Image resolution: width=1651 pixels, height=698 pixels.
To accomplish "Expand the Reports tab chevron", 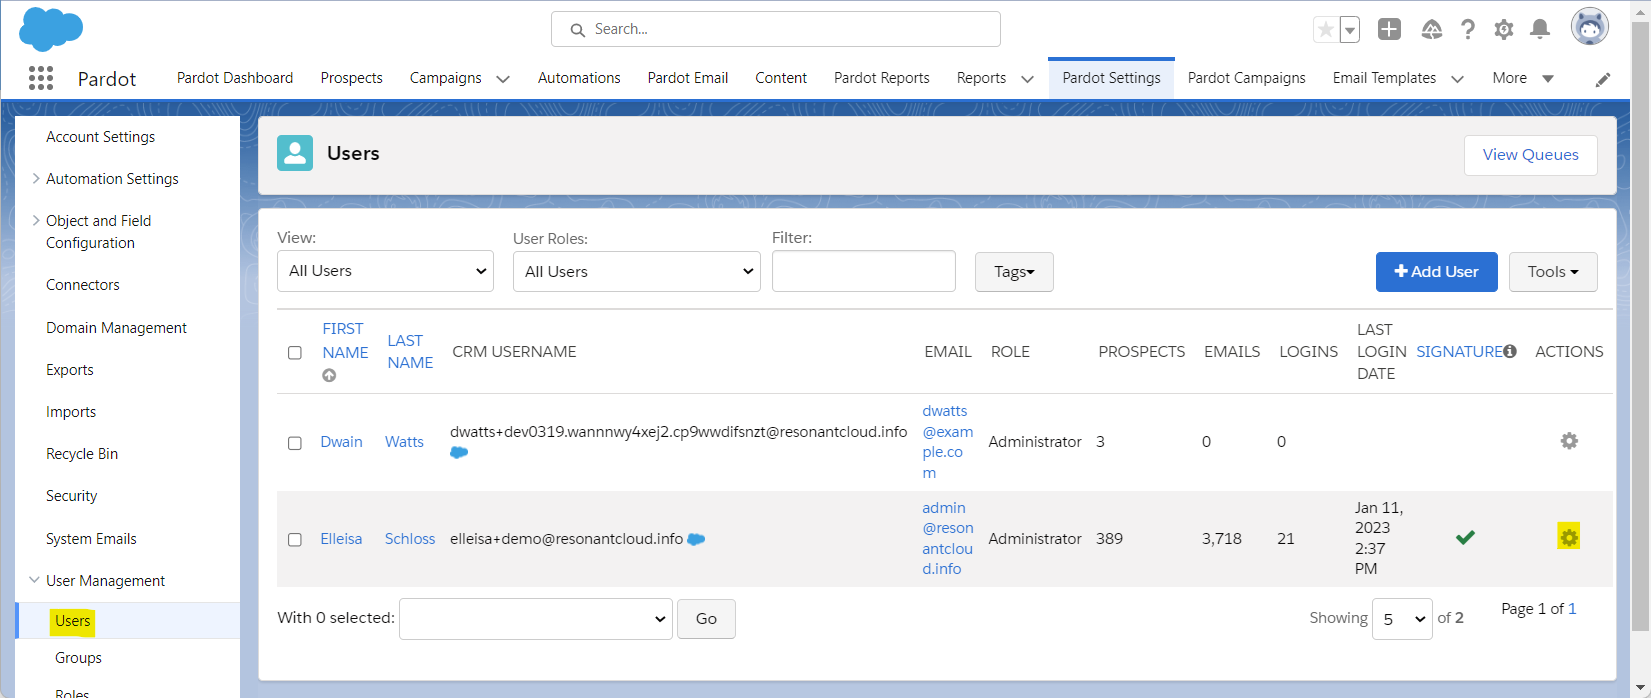I will 1027,79.
